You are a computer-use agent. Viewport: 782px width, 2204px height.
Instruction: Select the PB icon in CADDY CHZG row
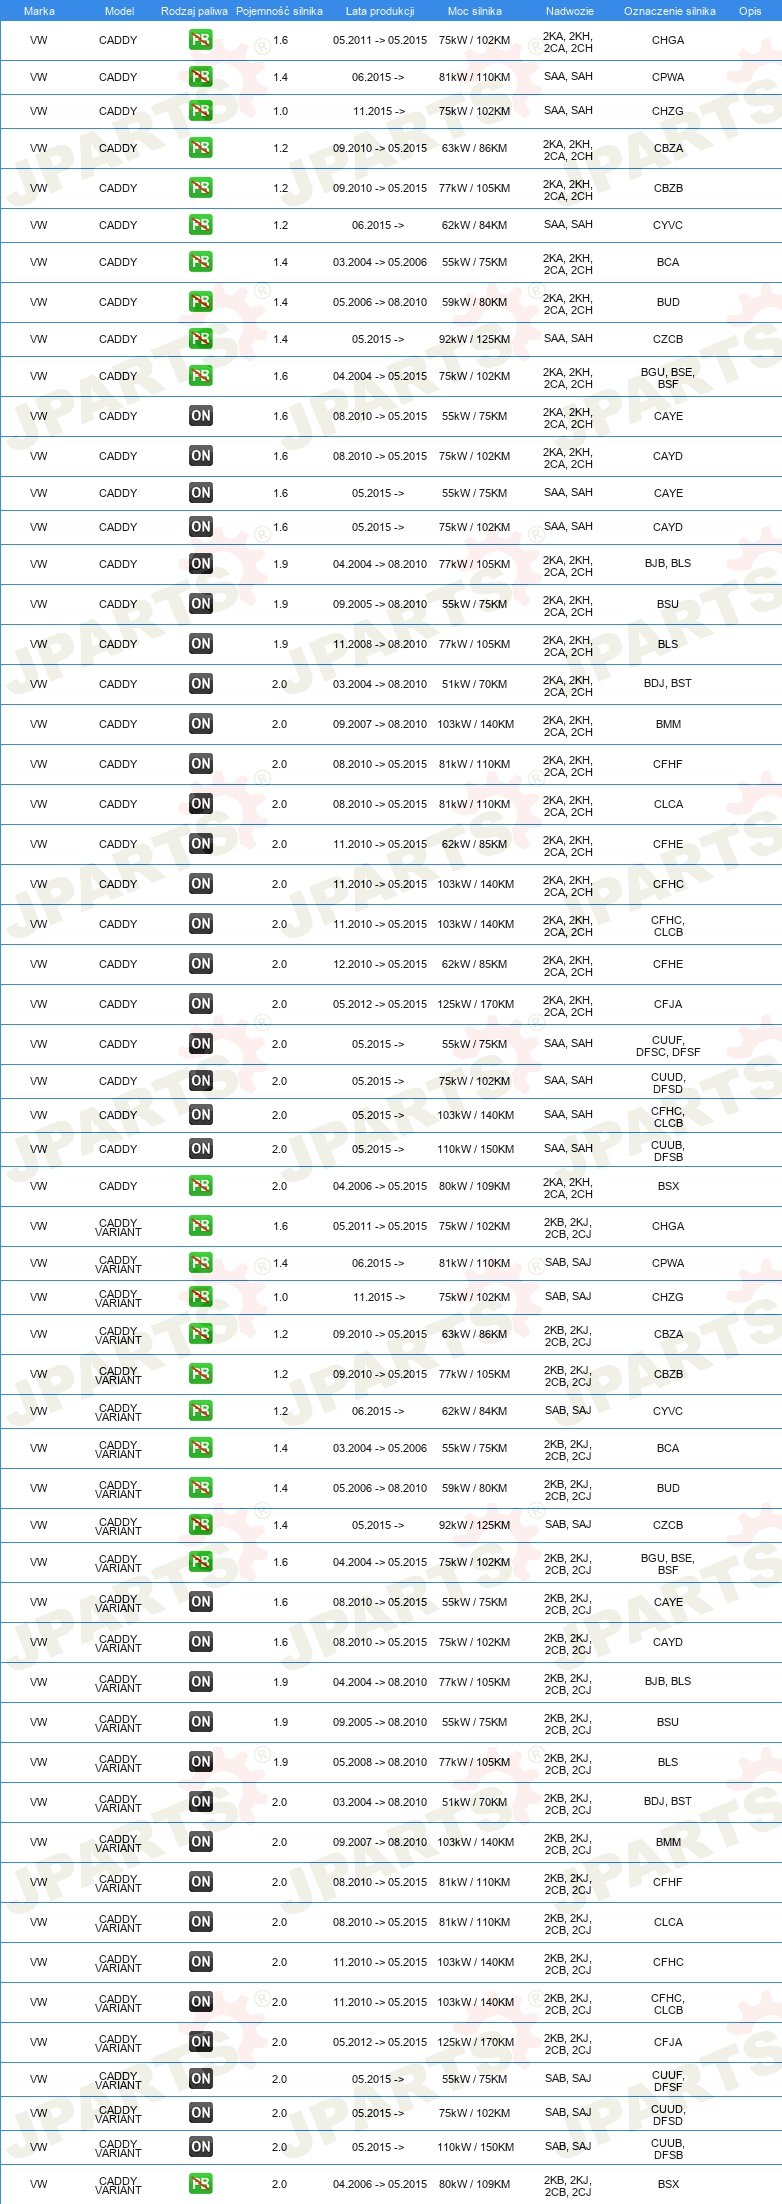[x=201, y=111]
